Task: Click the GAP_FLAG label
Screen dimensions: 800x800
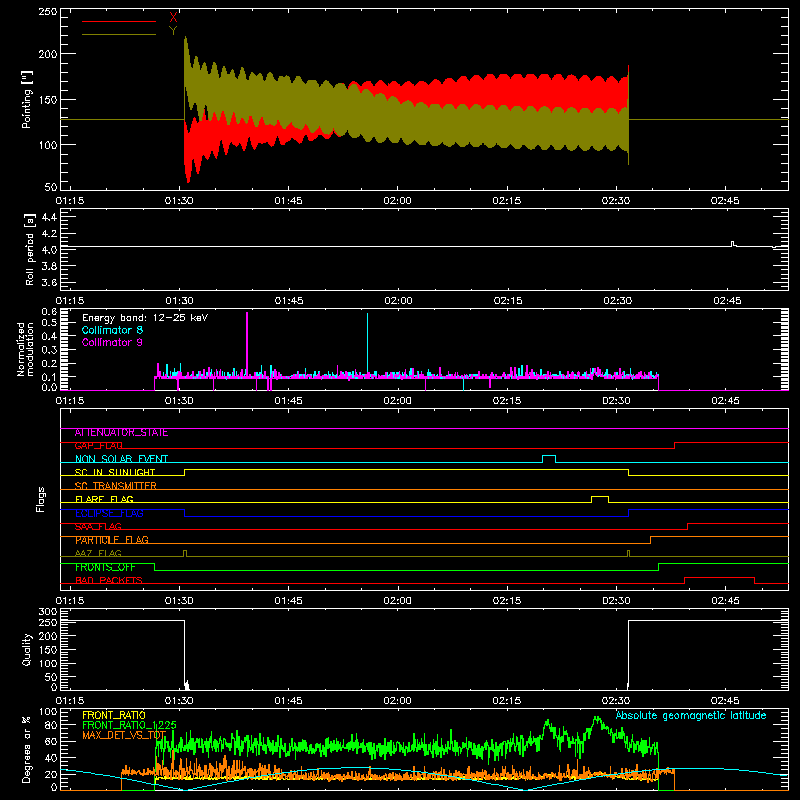Action: [x=98, y=446]
